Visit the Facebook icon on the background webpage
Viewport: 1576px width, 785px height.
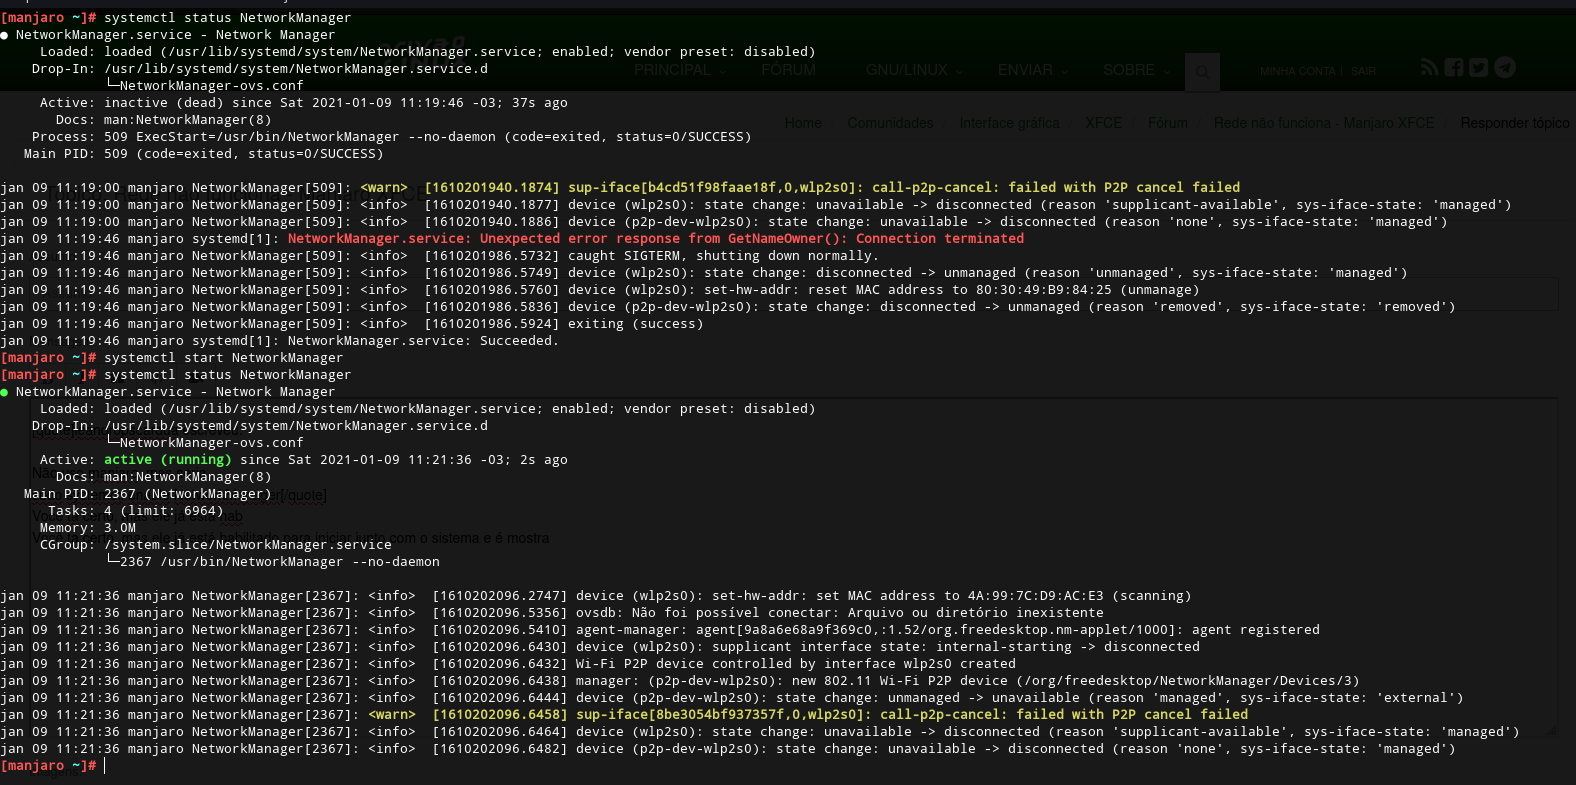(x=1454, y=67)
